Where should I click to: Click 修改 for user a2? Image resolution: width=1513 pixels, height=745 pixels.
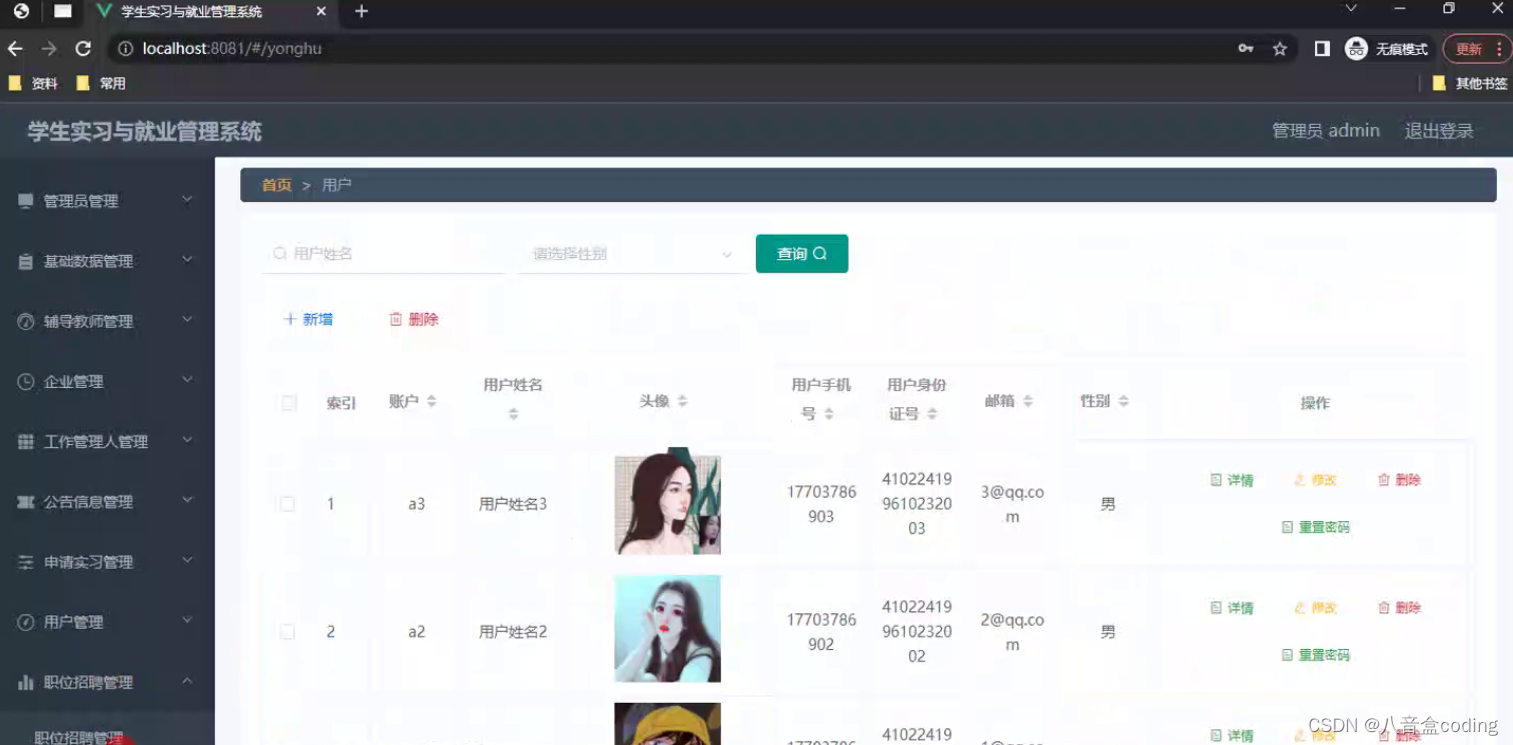[x=1316, y=608]
